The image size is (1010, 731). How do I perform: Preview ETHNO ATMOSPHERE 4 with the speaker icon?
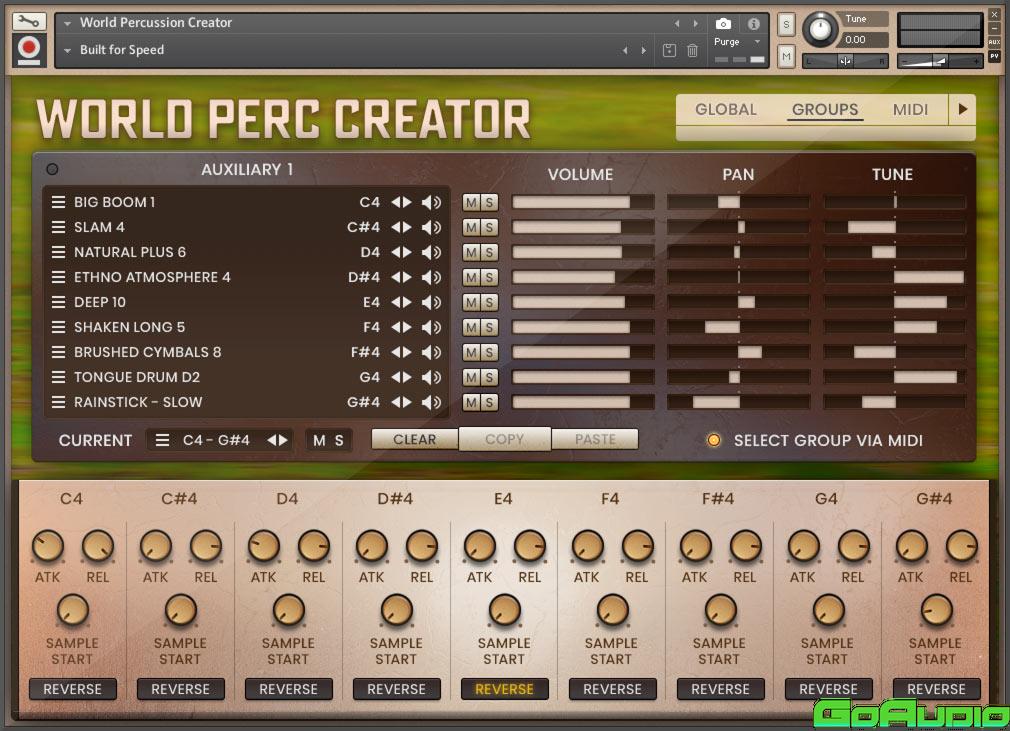432,278
